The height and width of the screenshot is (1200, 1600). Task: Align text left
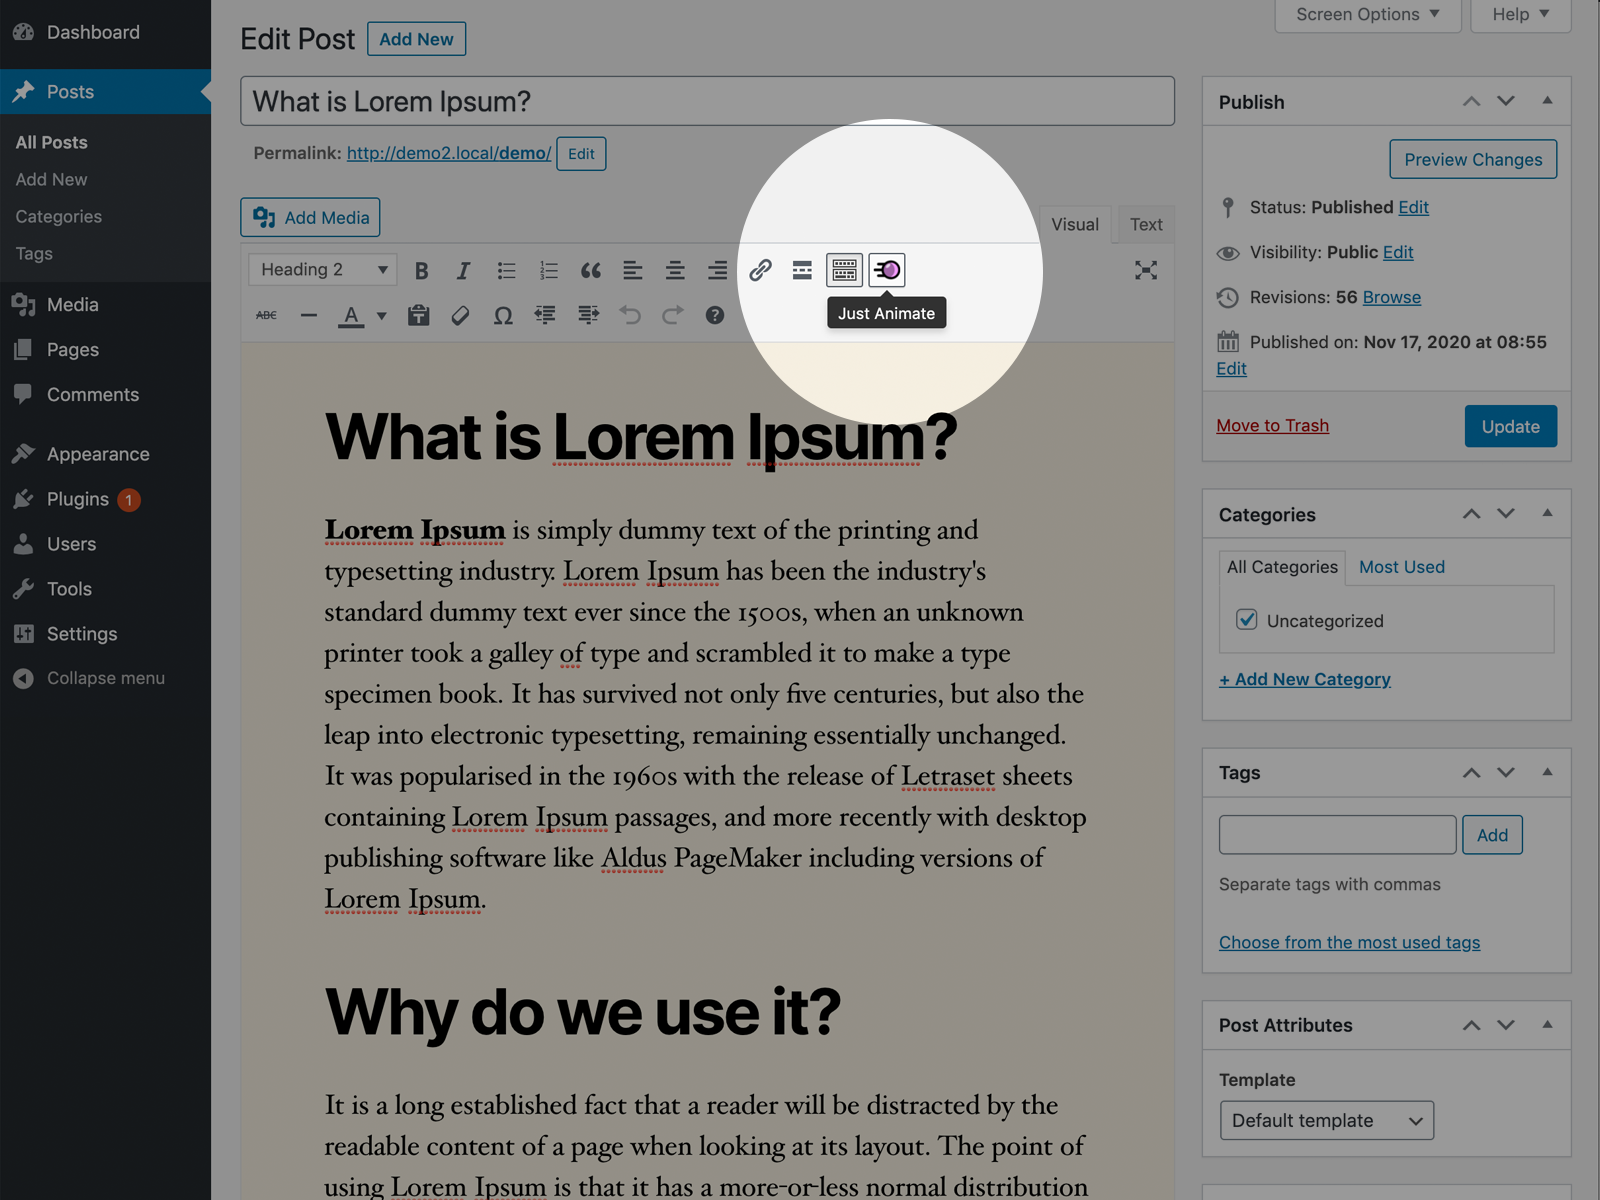point(633,270)
